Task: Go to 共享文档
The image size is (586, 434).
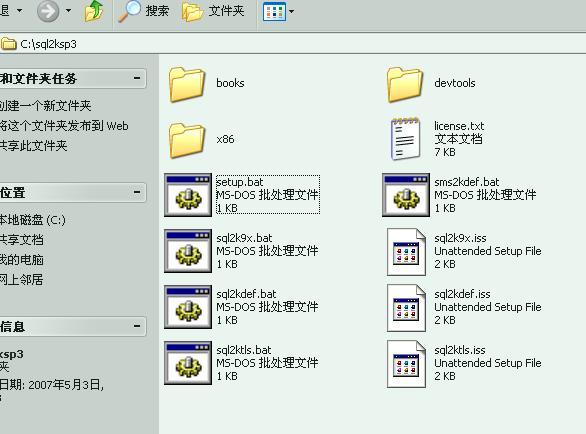Action: click(x=22, y=240)
